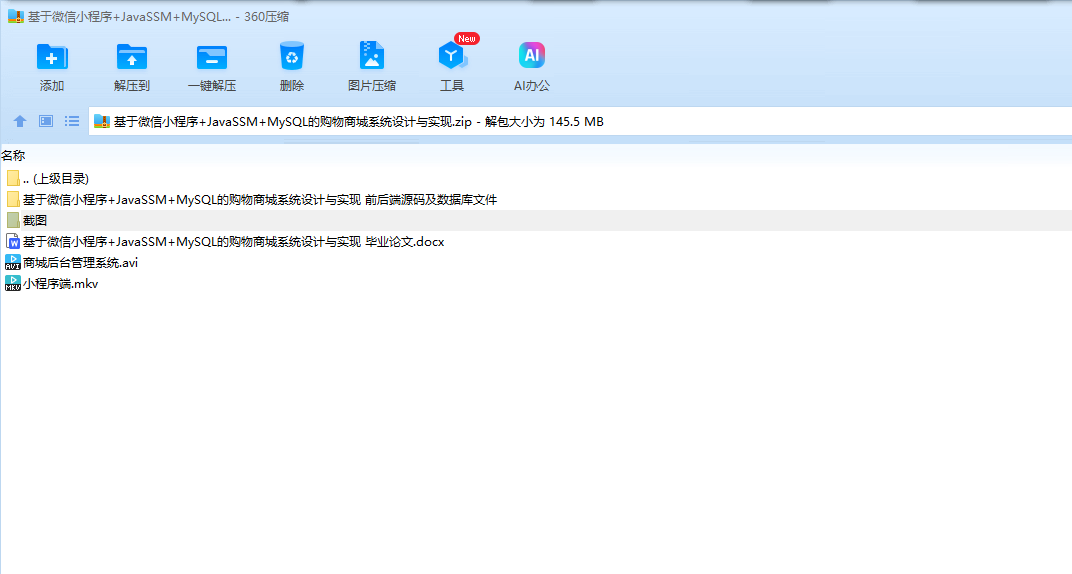Click the 名称 column header

(13, 156)
